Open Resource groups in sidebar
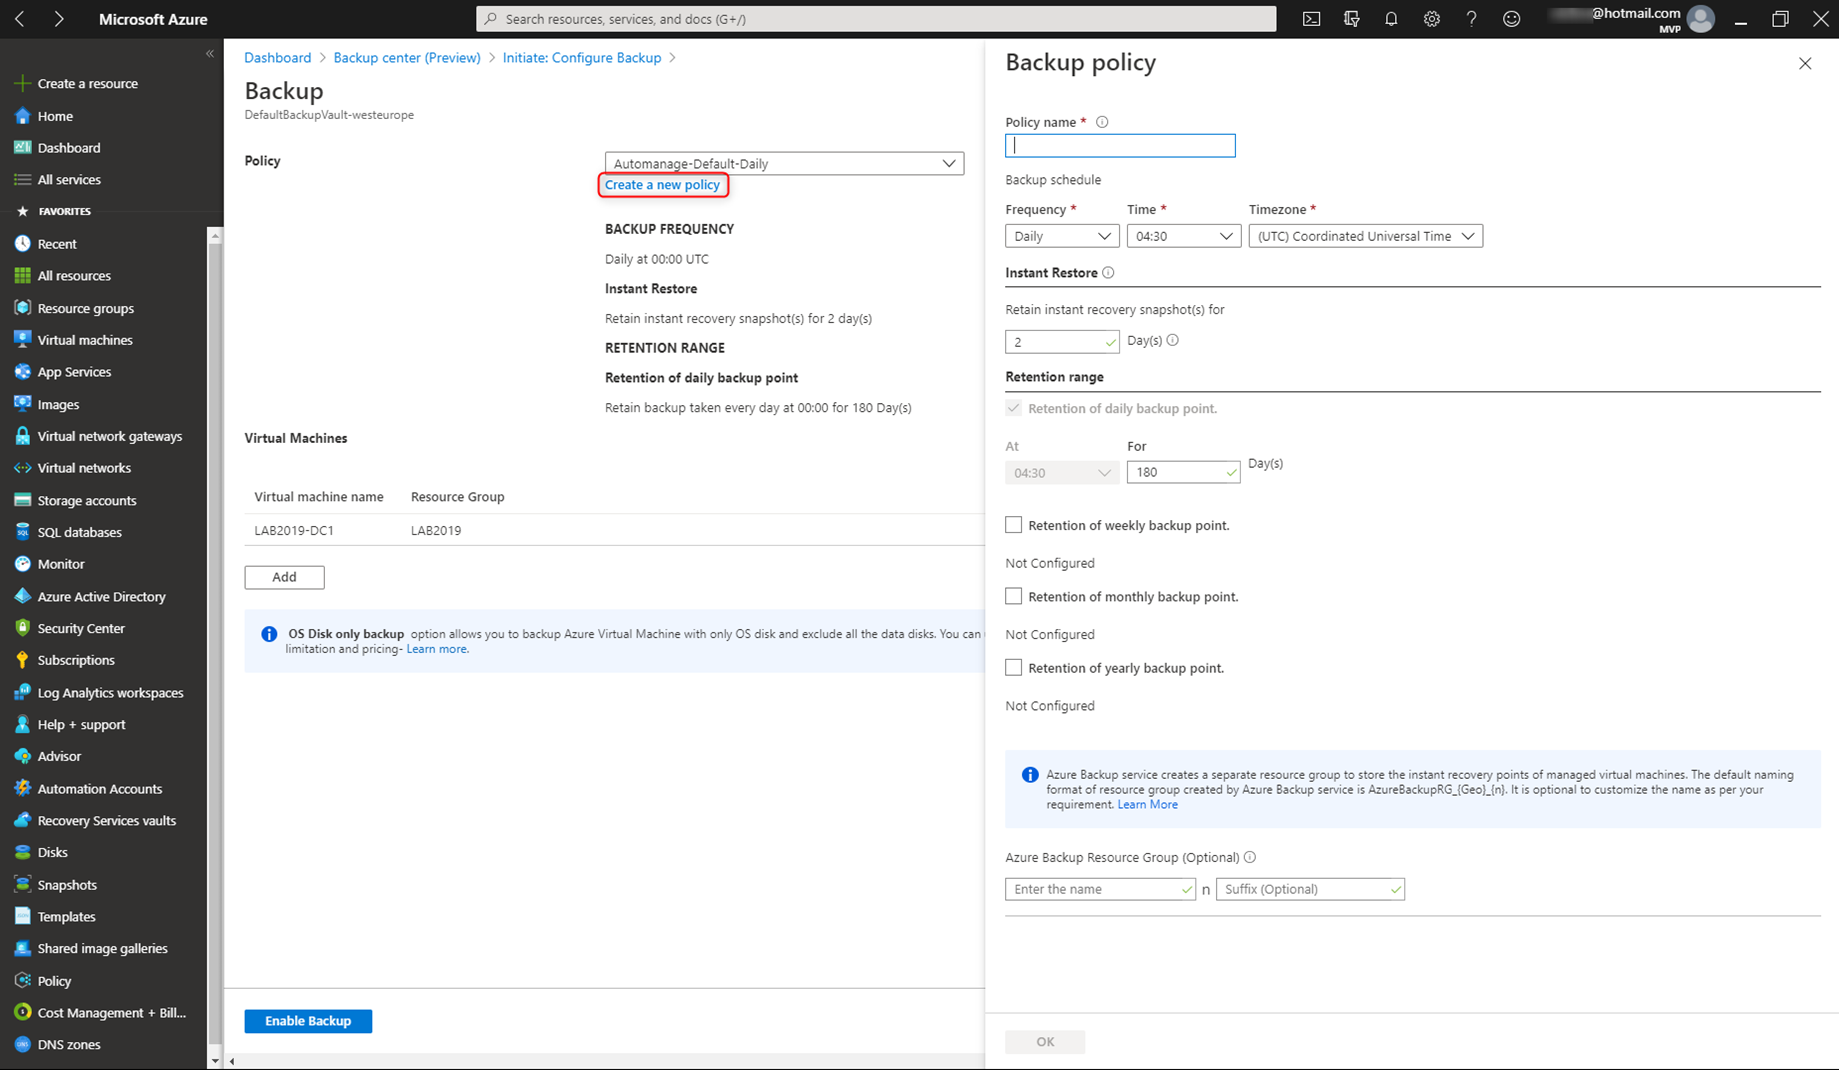Screen dimensions: 1839x1070 point(85,308)
